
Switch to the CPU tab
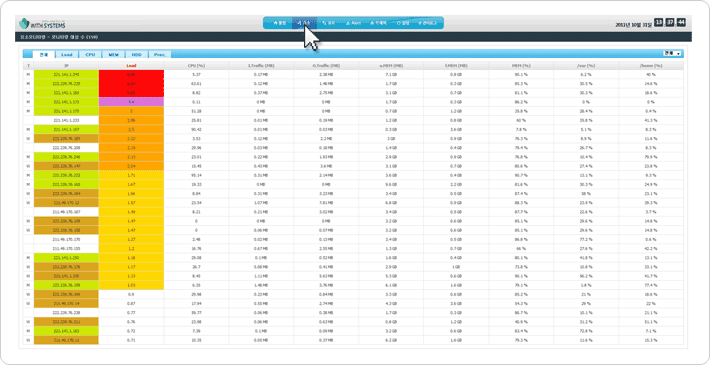pos(90,54)
